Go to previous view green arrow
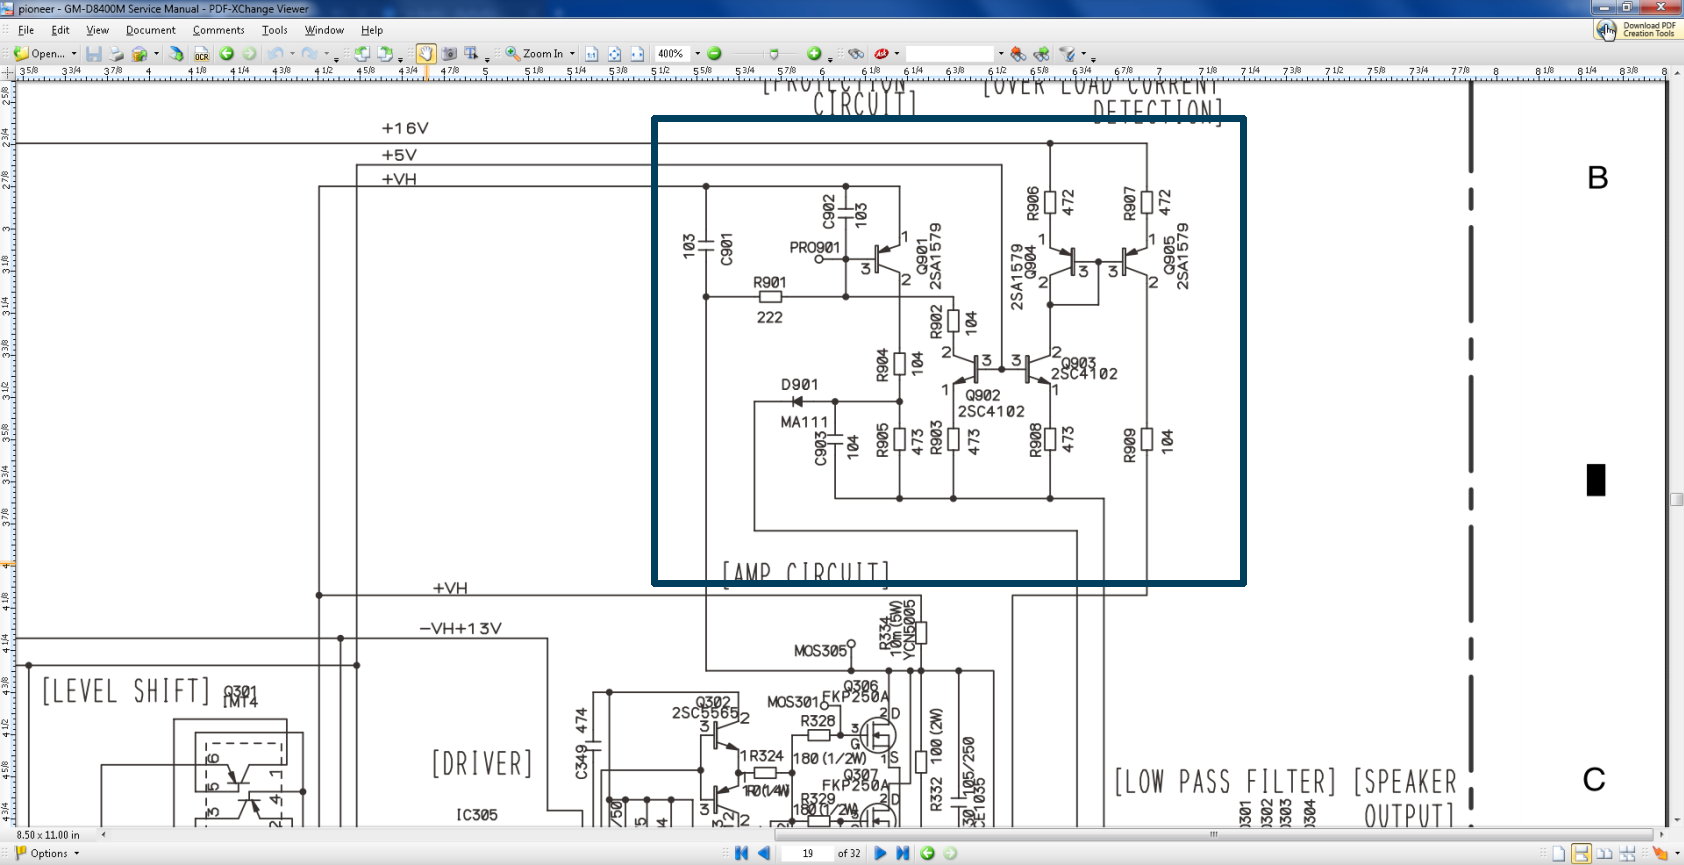 [x=227, y=54]
